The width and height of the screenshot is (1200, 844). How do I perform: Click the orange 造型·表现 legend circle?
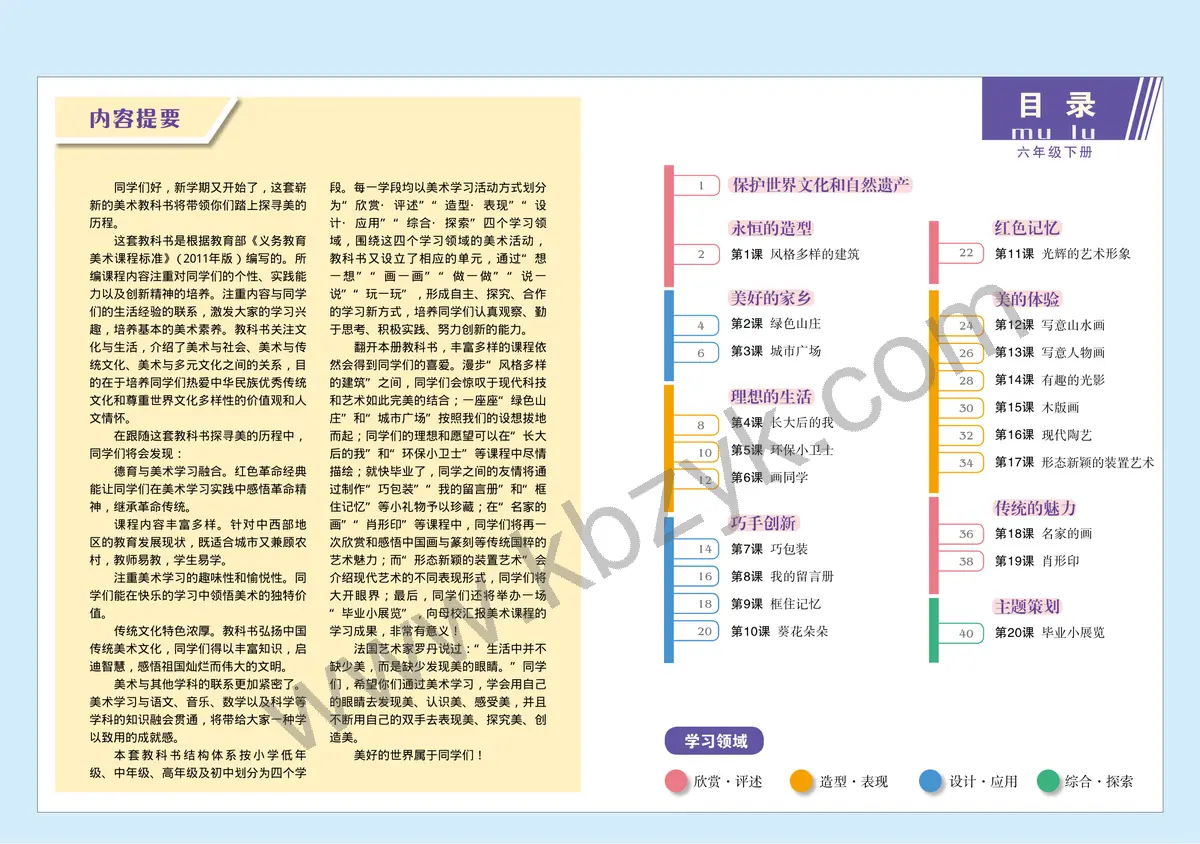click(x=802, y=781)
